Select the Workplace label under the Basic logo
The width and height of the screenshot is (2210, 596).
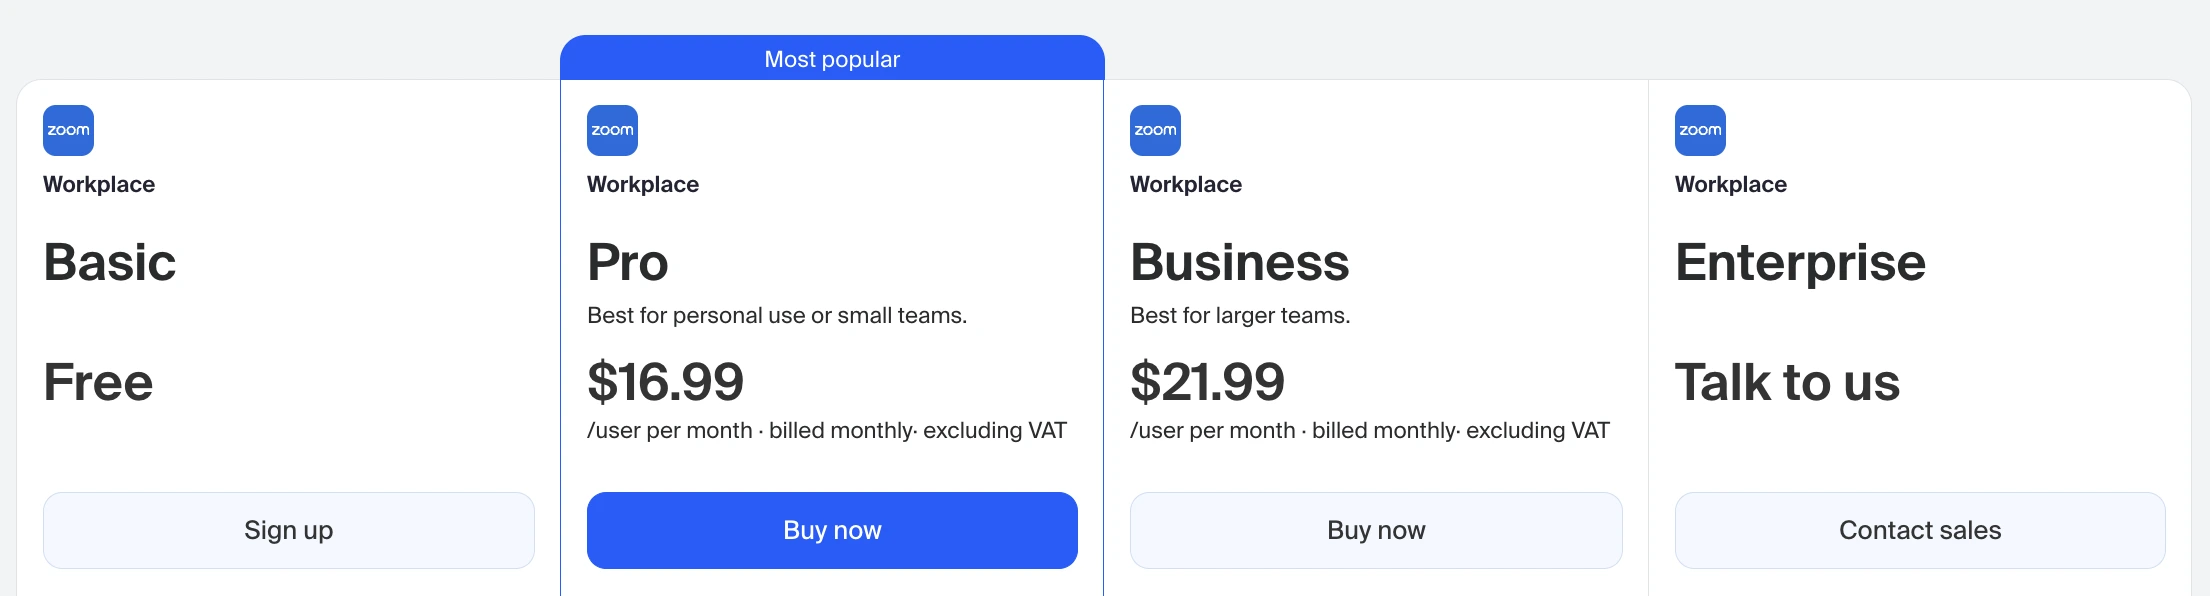pos(99,184)
